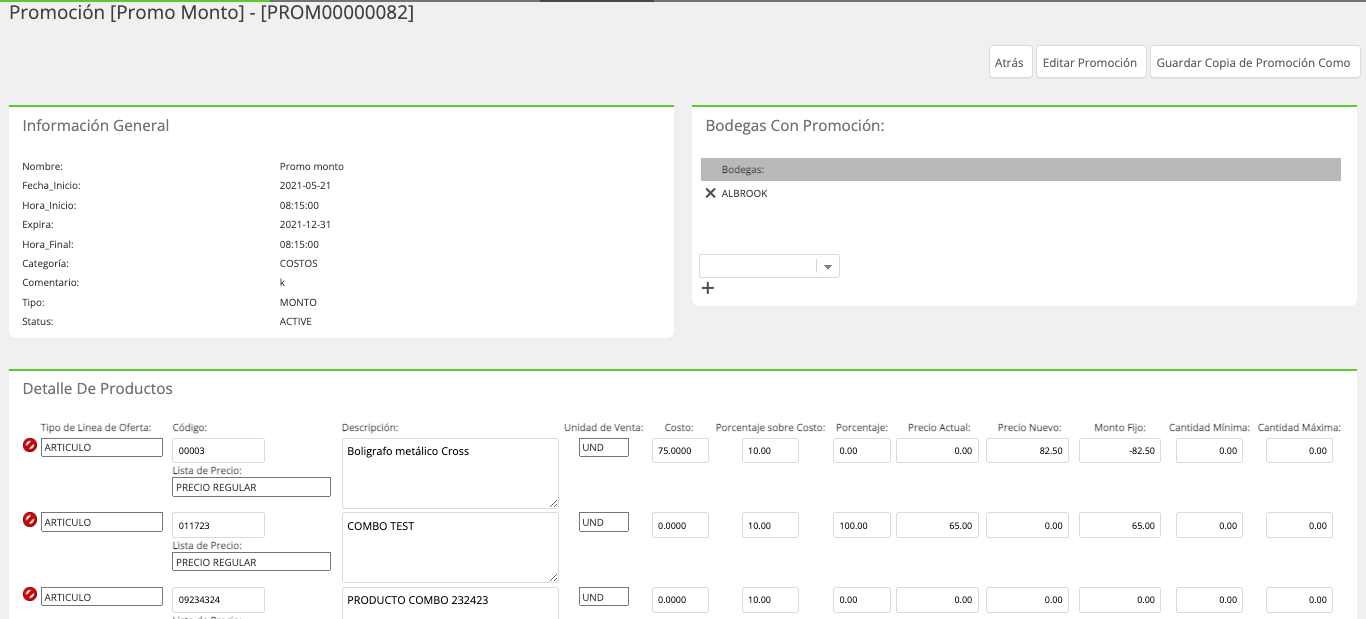Add a warehouse with the plus icon
Screen dimensions: 1366x619
708,288
